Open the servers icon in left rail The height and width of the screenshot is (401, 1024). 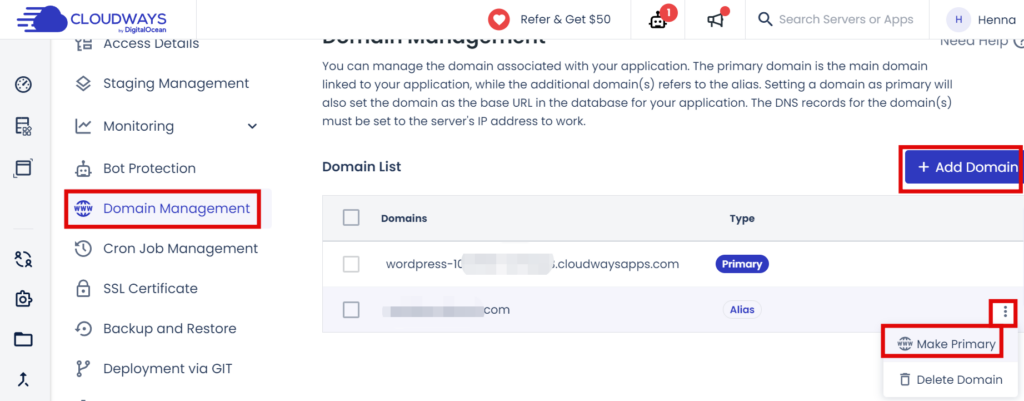coord(24,127)
